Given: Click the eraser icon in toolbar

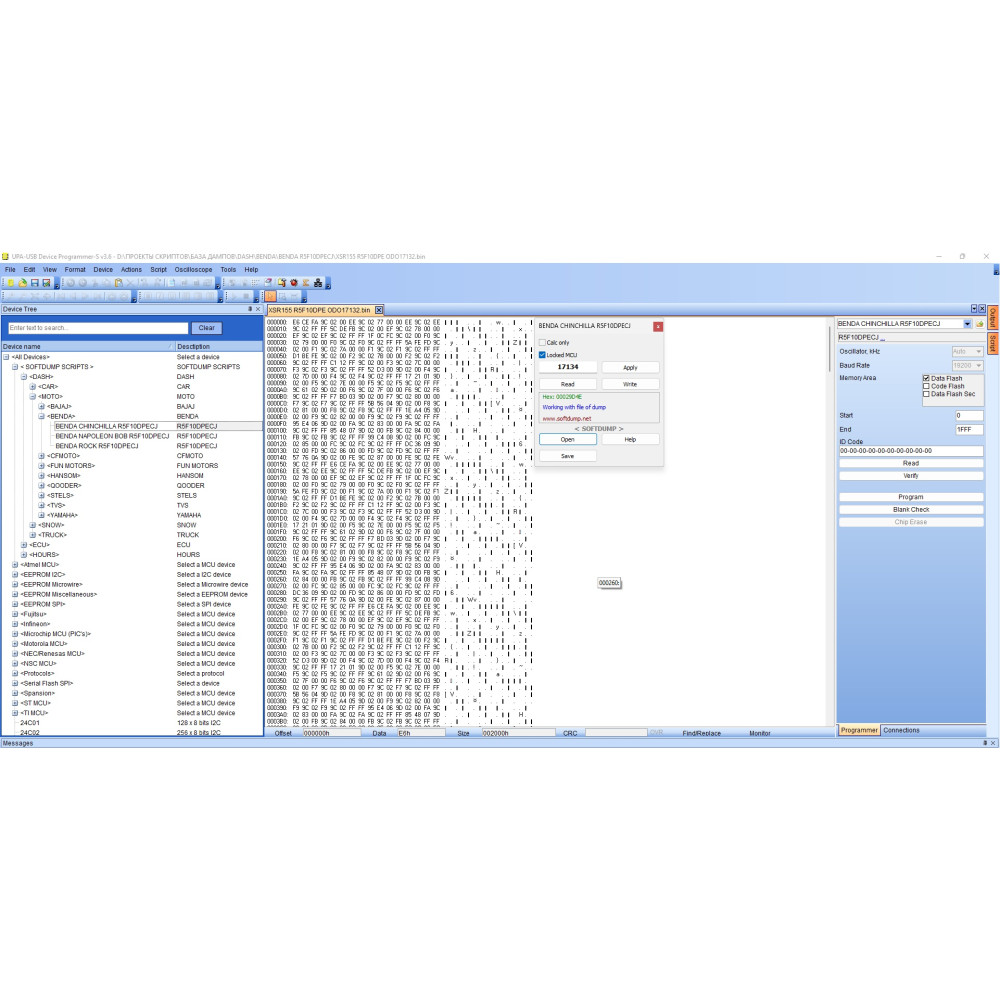Looking at the screenshot, I should tap(268, 283).
